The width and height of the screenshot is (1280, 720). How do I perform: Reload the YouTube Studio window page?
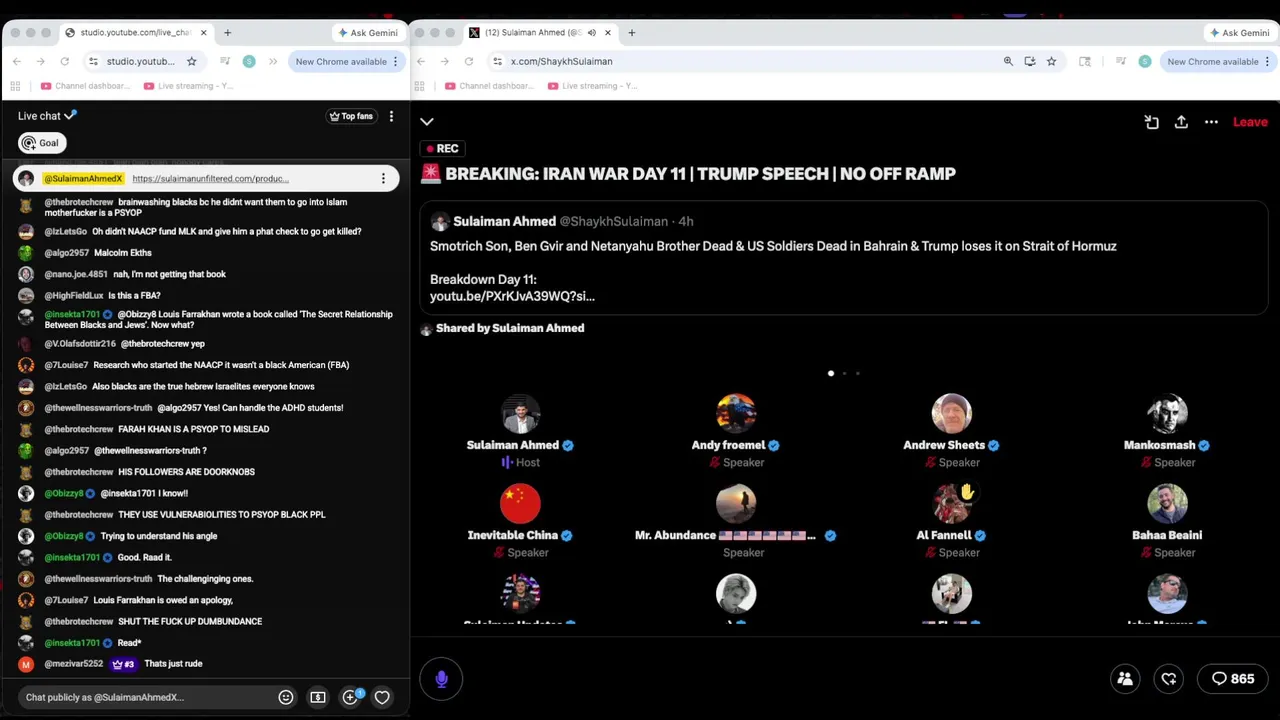[64, 61]
